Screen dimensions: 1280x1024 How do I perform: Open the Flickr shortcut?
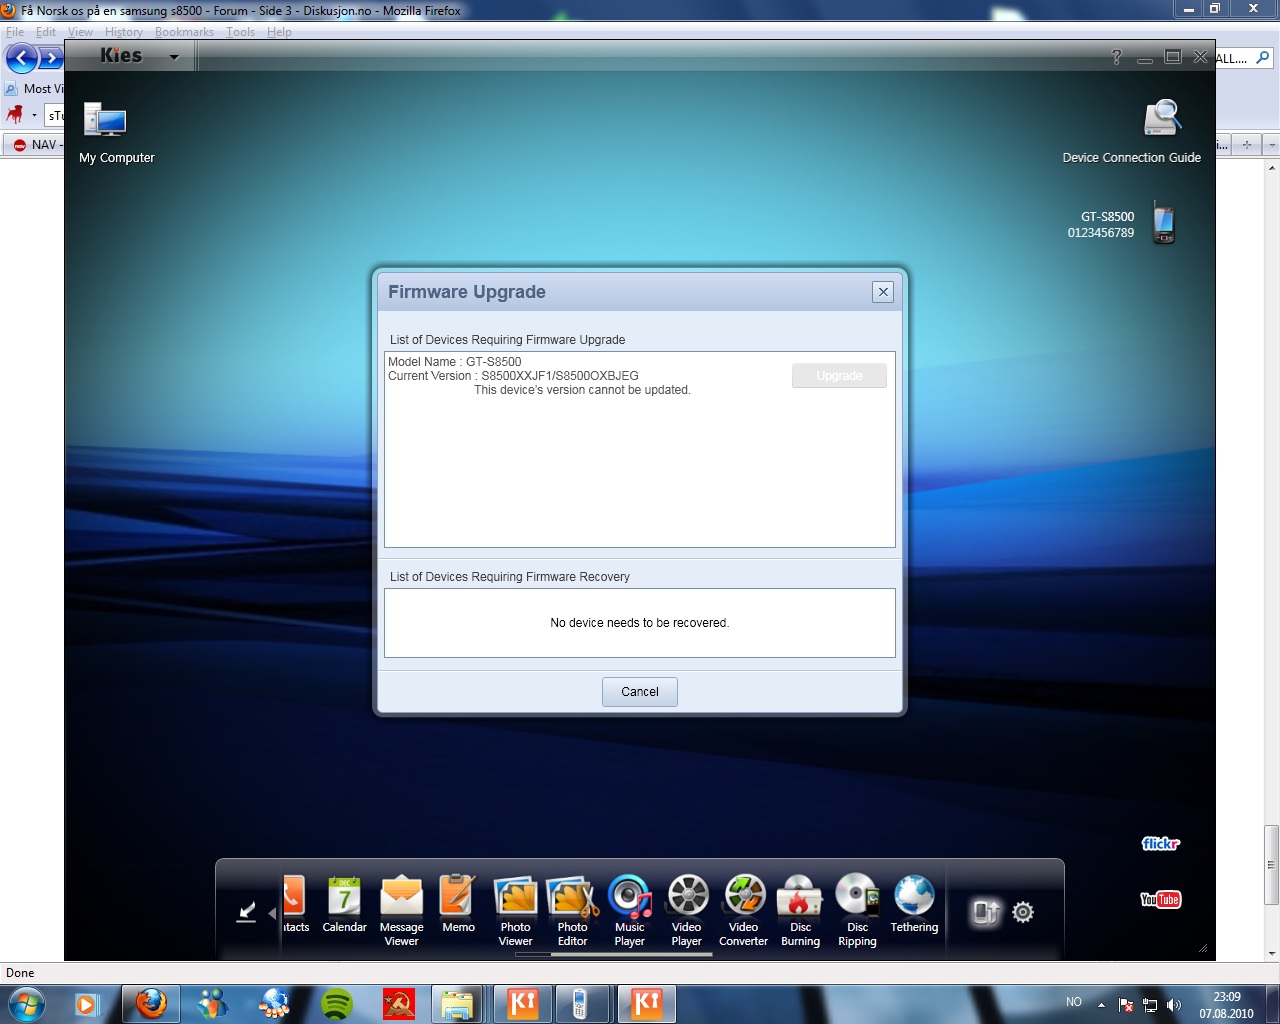[1161, 843]
